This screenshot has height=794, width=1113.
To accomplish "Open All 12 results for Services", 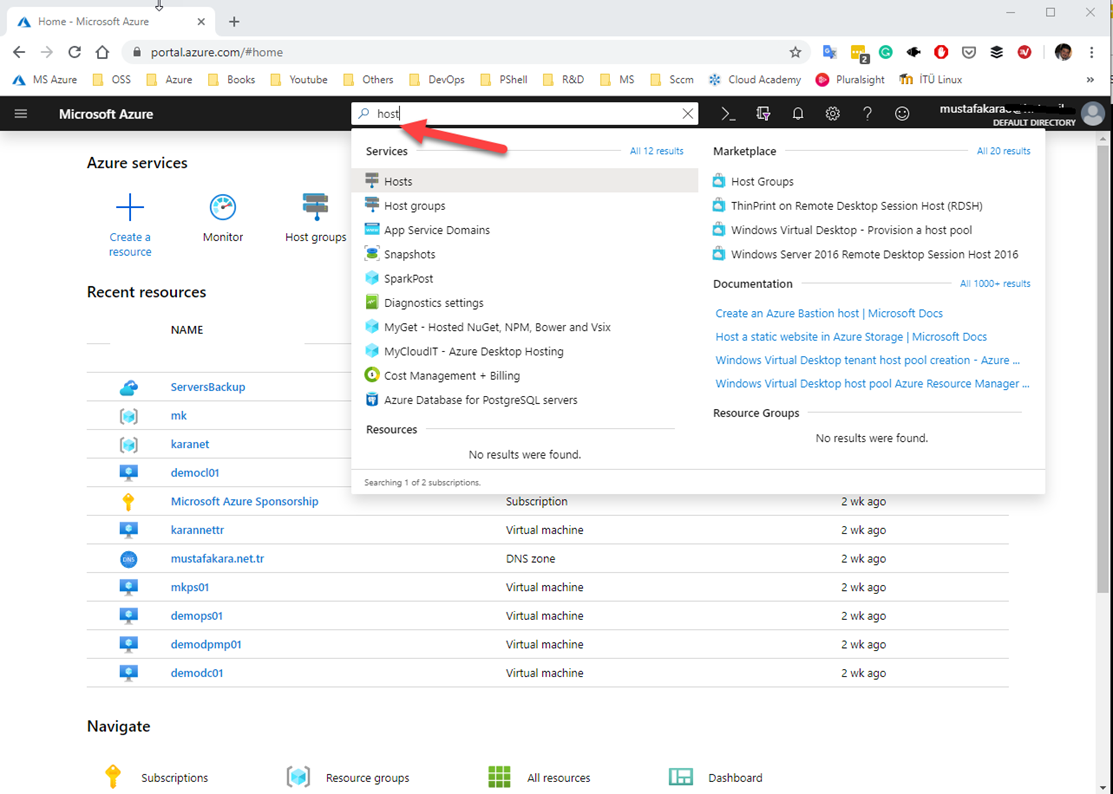I will pos(657,151).
